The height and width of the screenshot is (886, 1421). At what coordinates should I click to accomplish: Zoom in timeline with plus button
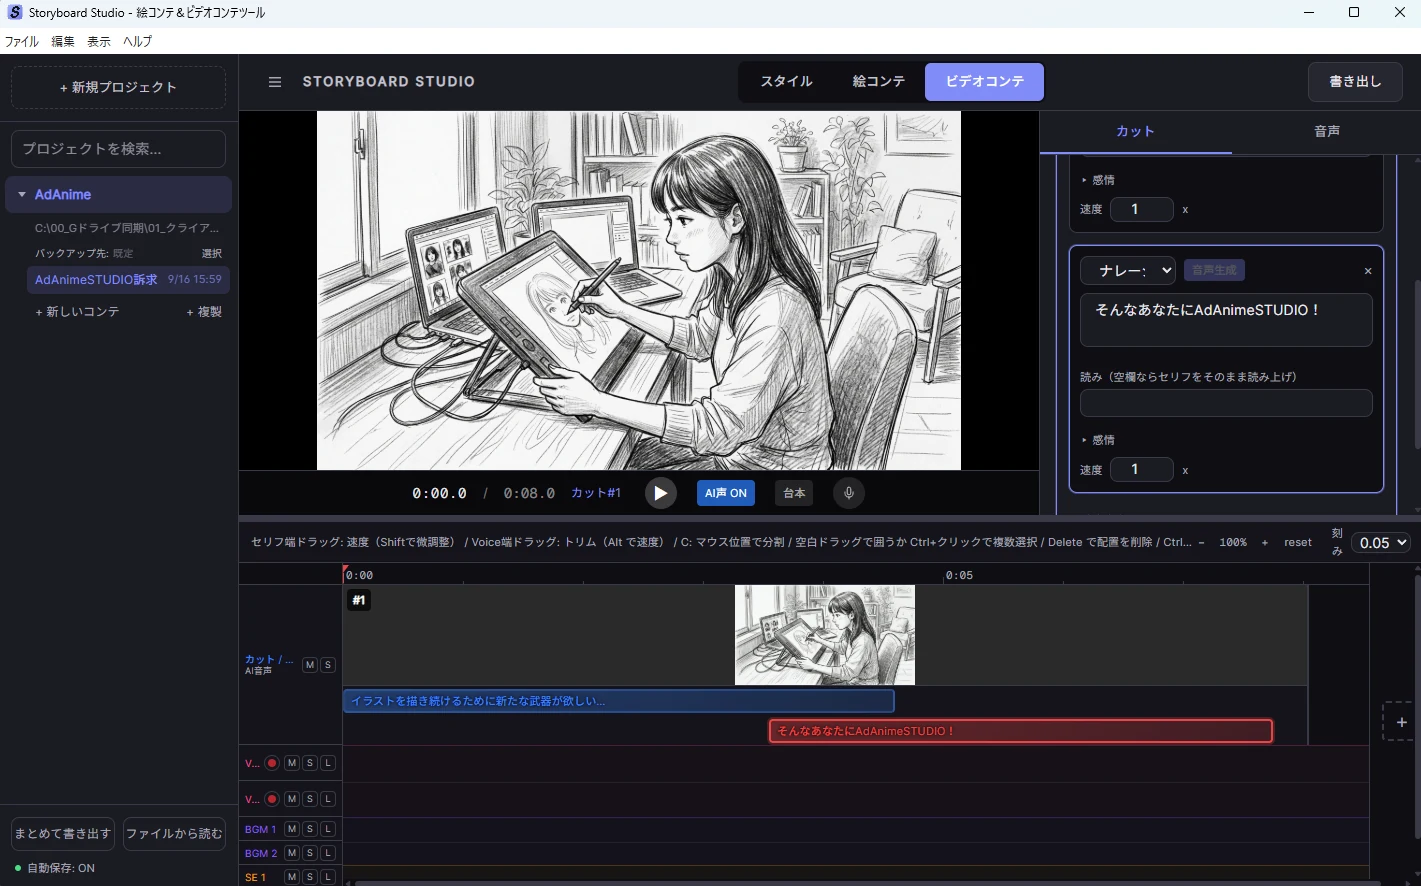pyautogui.click(x=1265, y=542)
